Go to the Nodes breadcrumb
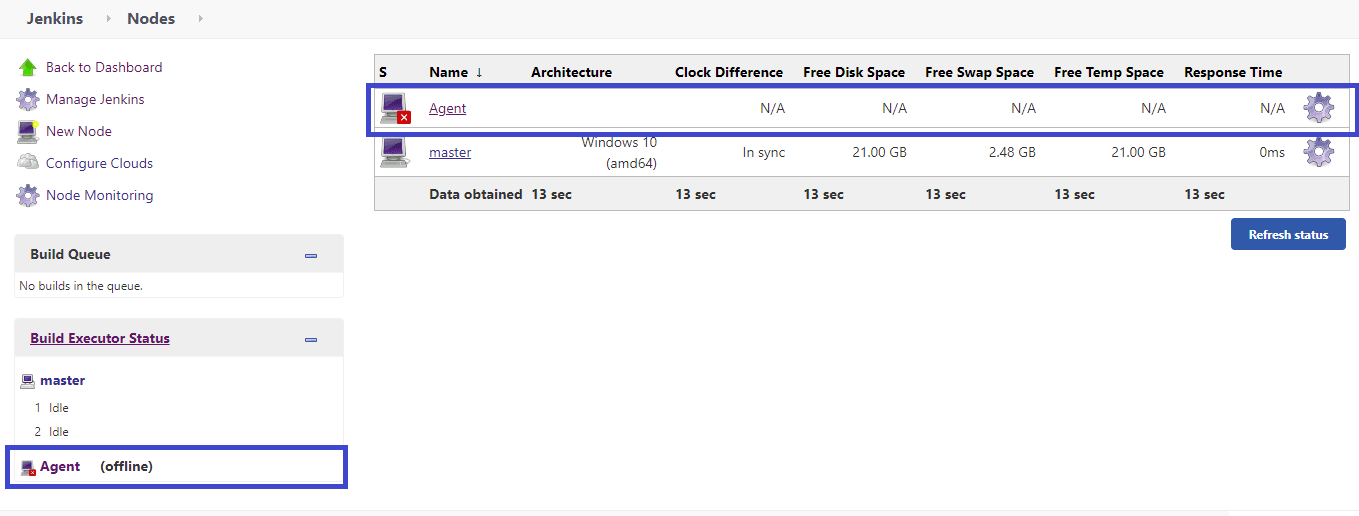Image resolution: width=1359 pixels, height=516 pixels. [151, 18]
